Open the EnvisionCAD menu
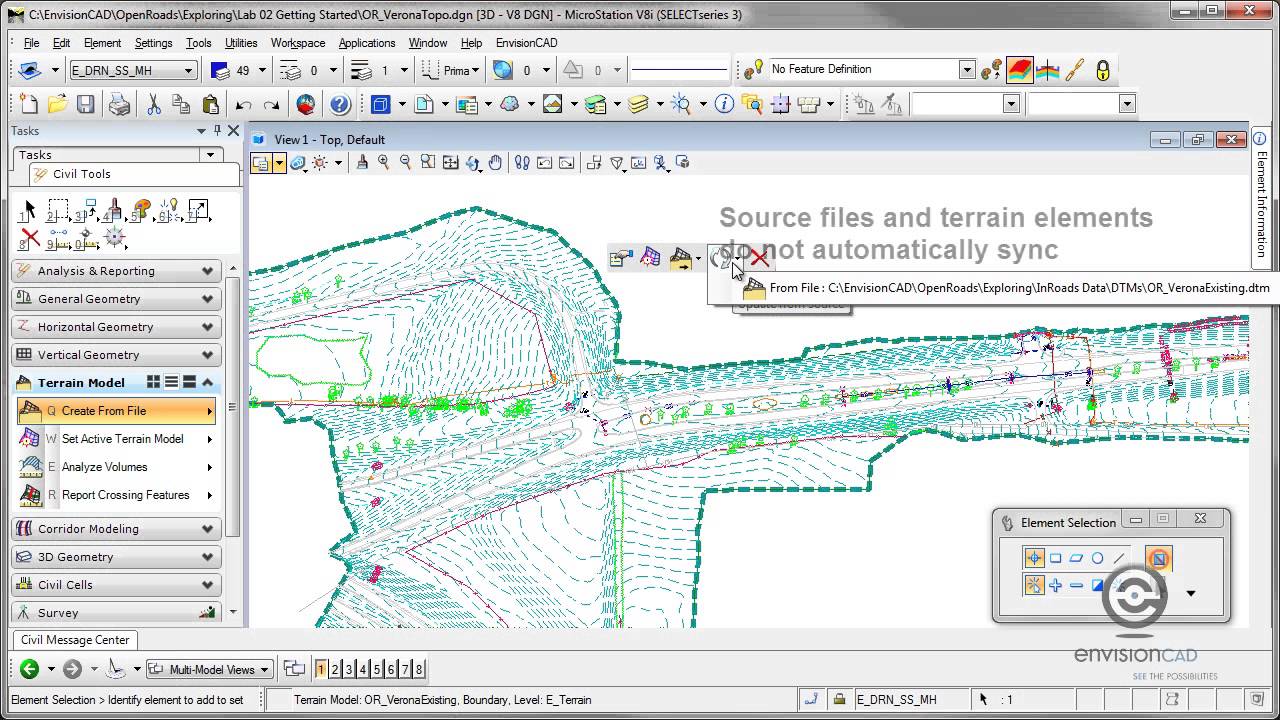 (526, 43)
